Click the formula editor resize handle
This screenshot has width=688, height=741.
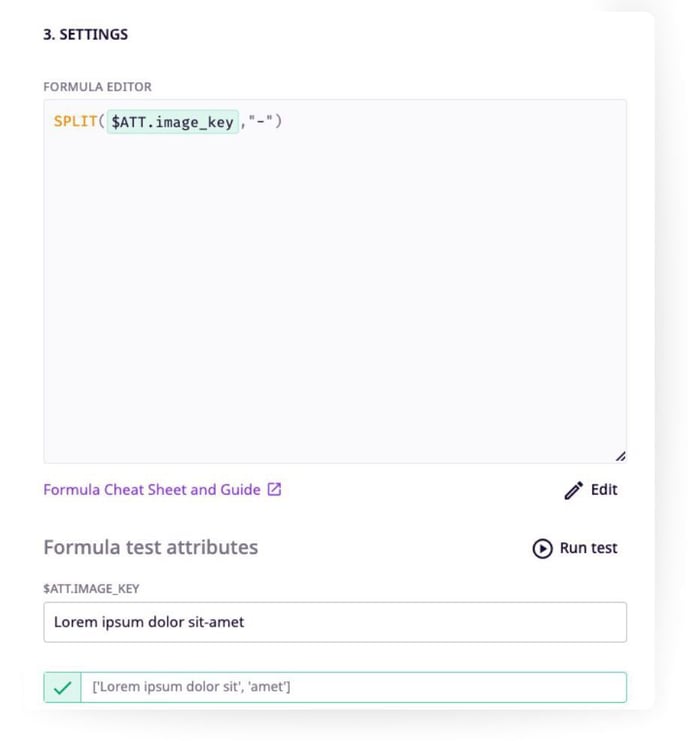click(620, 456)
